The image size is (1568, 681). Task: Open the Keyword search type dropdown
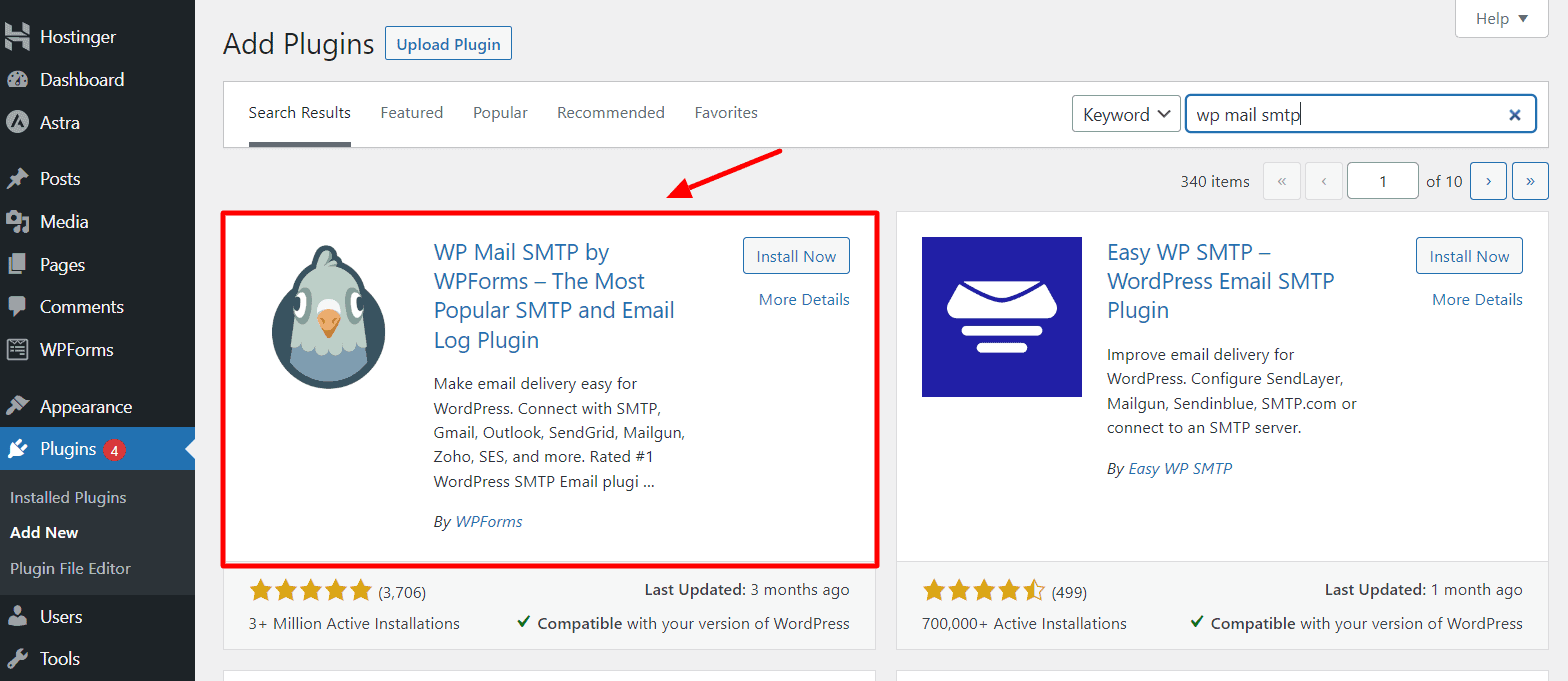1125,115
